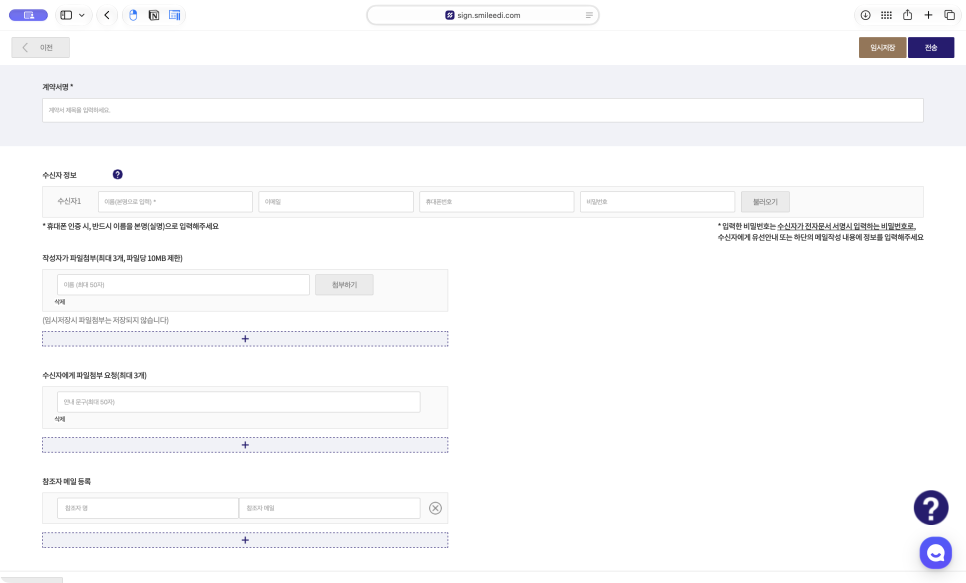966x583 pixels.
Task: Click 삭제 under the 안내 문구 field
Action: (60, 419)
